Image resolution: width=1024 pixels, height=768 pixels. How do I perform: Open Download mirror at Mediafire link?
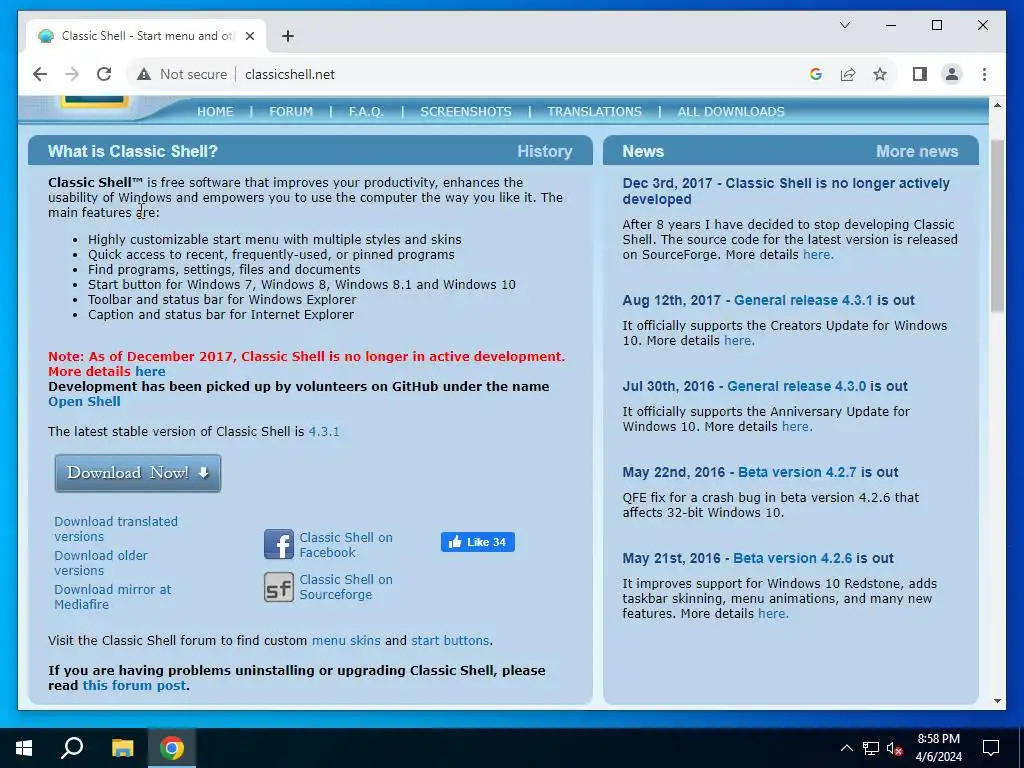[112, 597]
